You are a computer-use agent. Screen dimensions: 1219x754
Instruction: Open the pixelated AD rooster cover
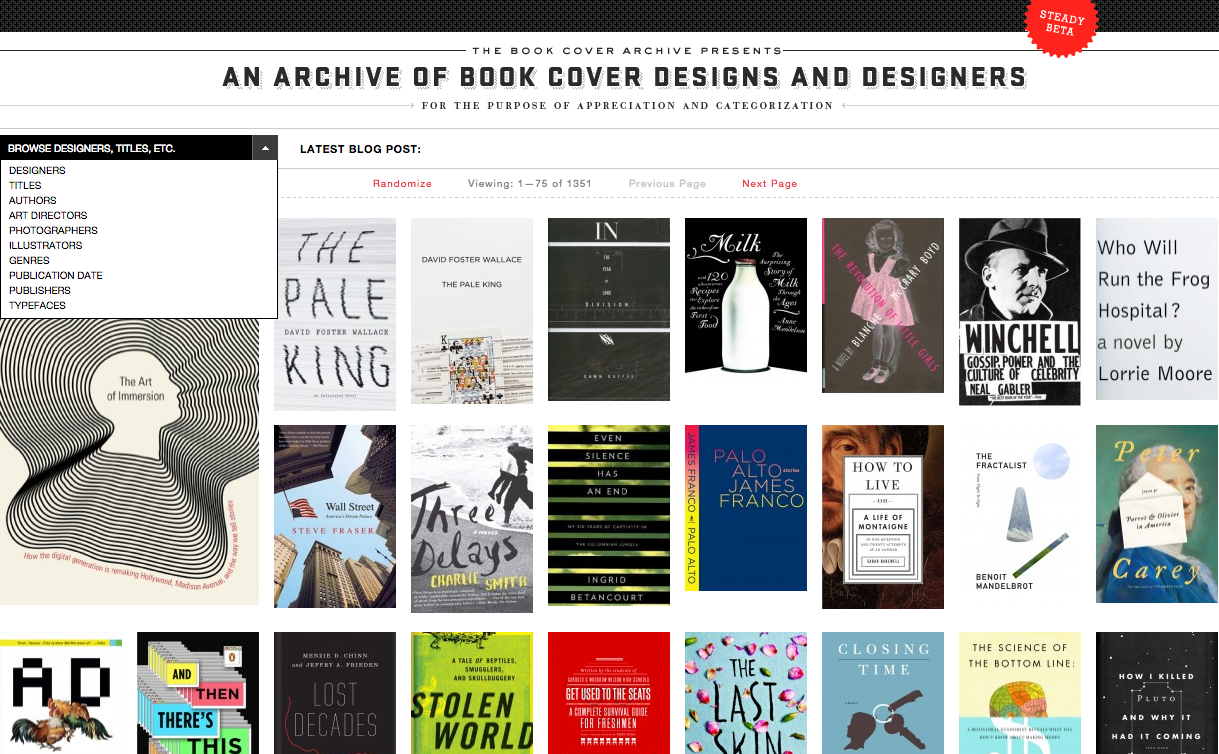[61, 693]
